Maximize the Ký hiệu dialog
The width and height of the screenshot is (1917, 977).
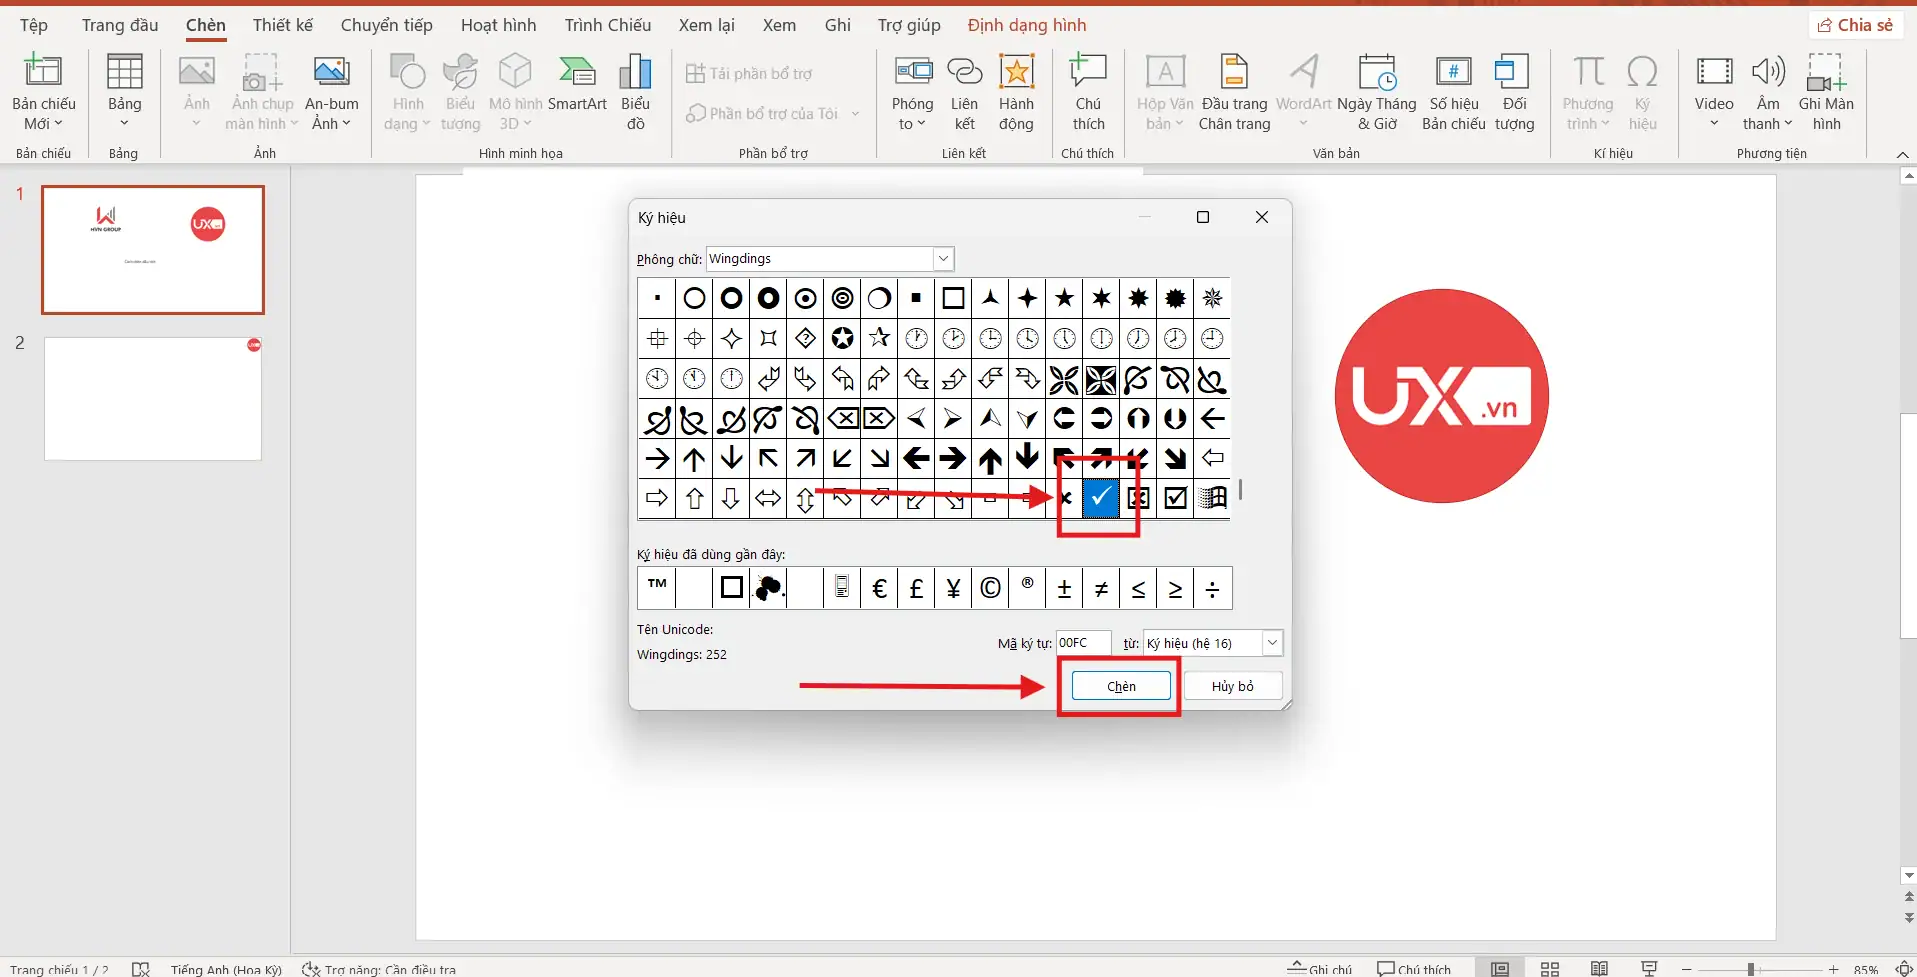tap(1203, 217)
